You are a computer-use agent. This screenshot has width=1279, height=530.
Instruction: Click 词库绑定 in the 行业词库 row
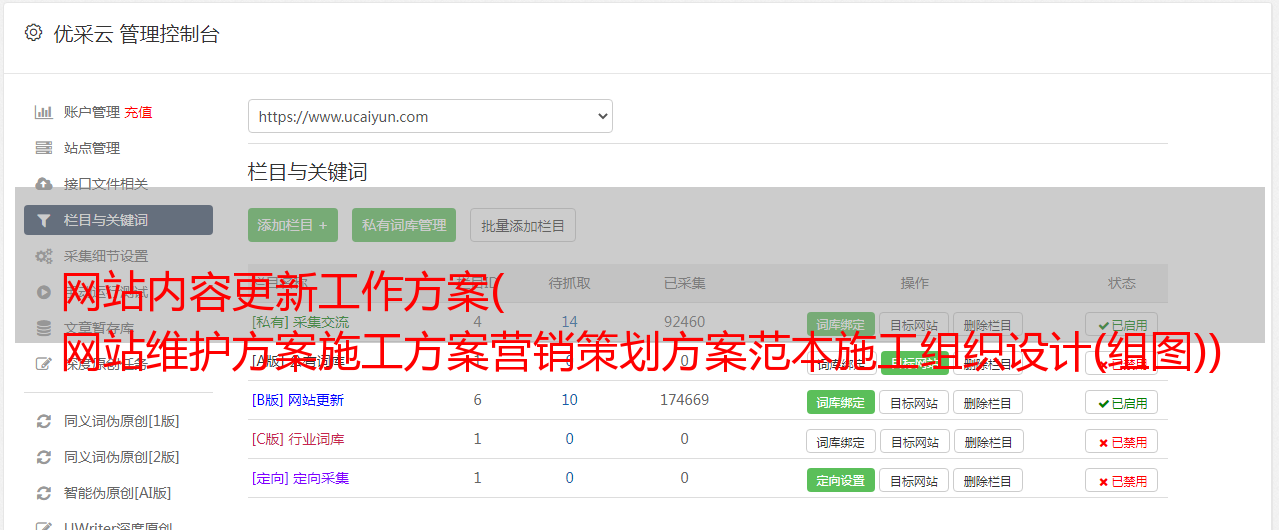(x=840, y=442)
